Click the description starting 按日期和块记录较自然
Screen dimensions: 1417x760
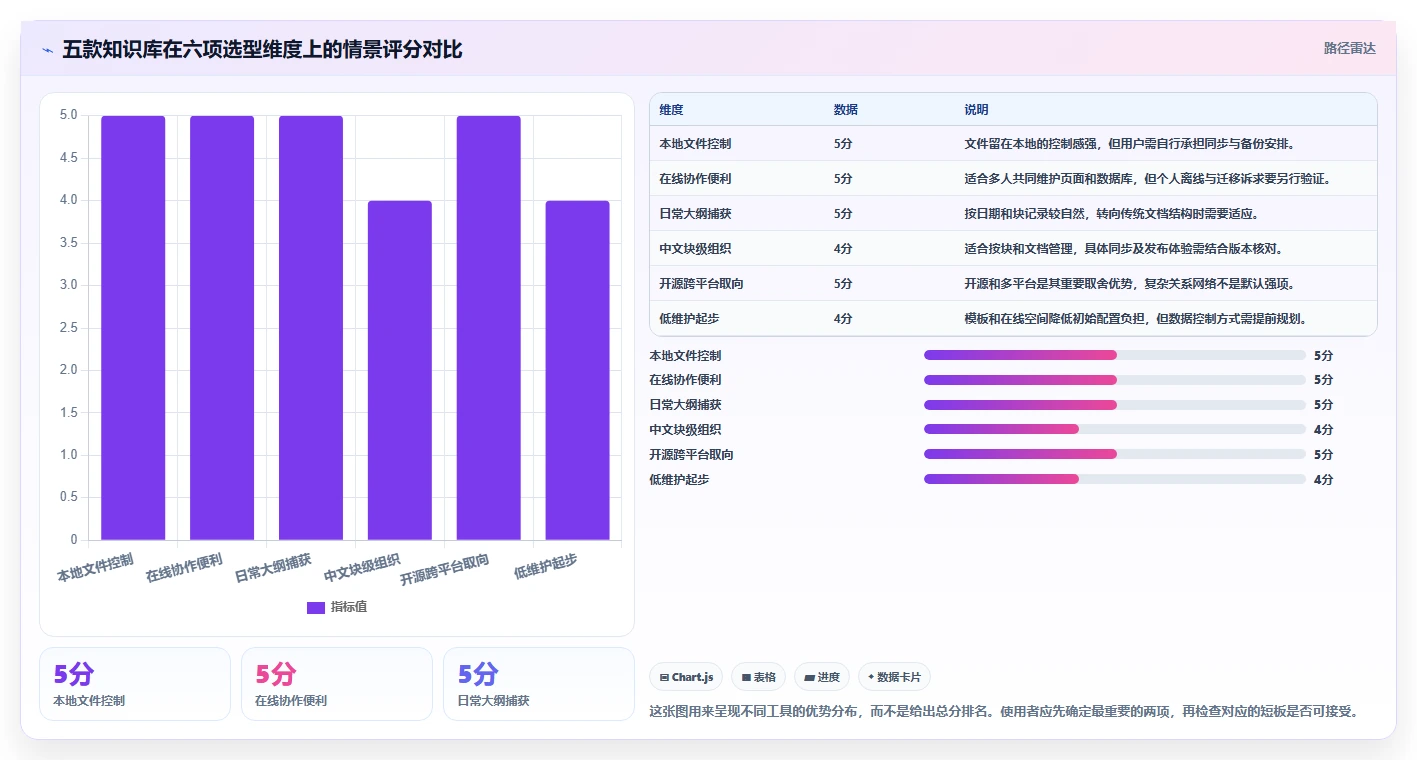click(x=1111, y=213)
